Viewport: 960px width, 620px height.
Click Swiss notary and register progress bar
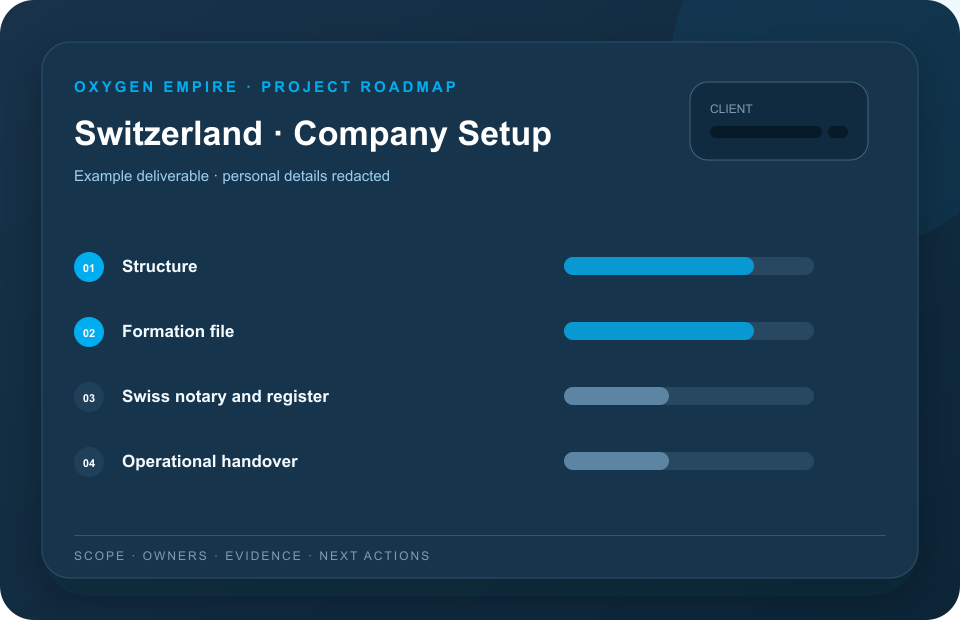[x=689, y=396]
